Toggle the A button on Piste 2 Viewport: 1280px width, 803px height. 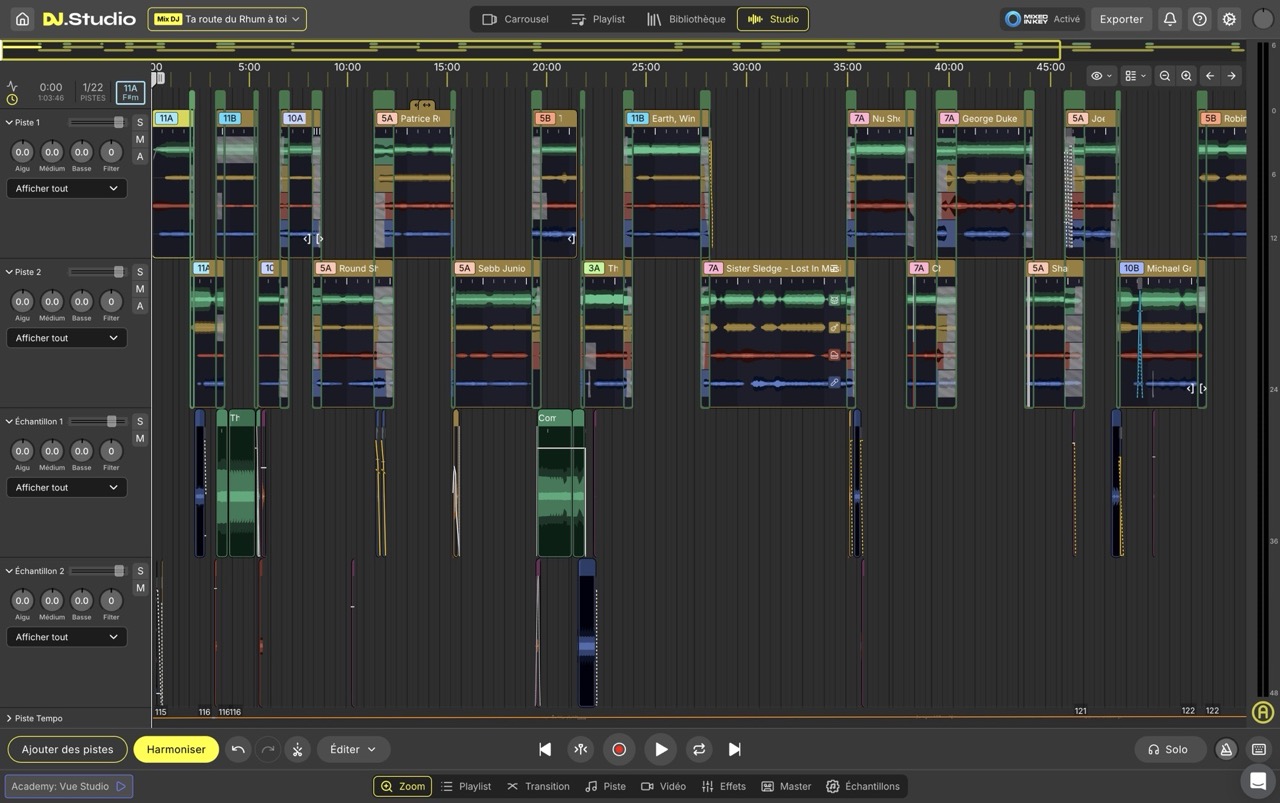click(x=140, y=306)
